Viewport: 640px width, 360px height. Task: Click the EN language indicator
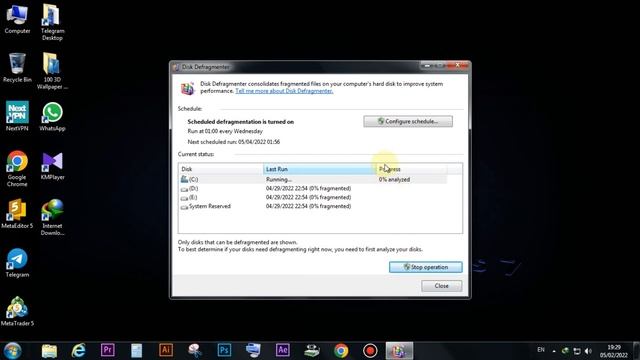point(541,350)
